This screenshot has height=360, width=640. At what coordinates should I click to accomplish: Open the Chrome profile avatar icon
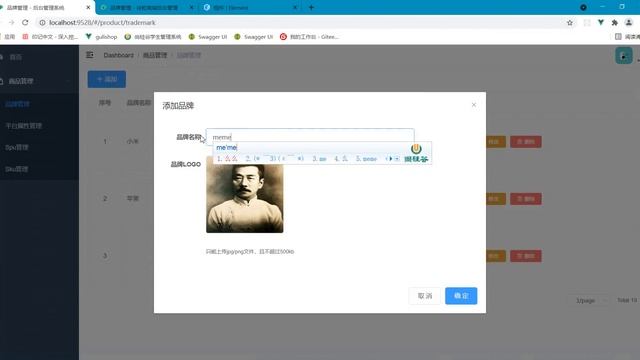point(629,23)
